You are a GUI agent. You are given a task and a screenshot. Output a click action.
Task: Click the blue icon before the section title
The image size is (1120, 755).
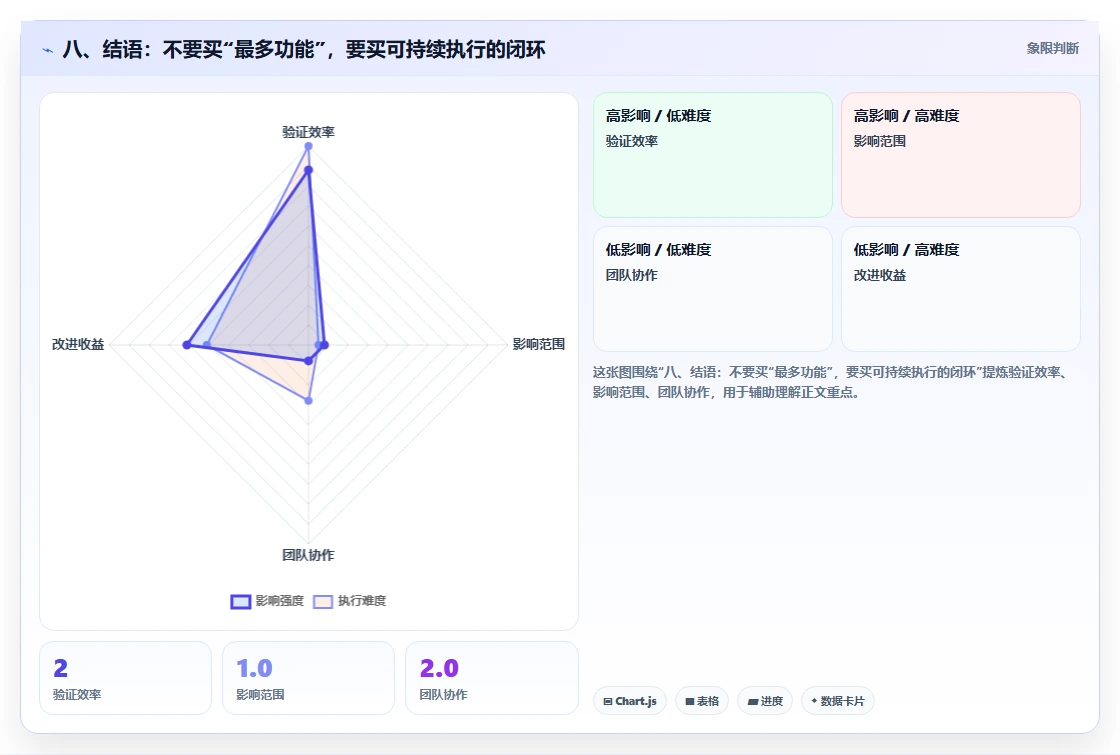click(47, 50)
